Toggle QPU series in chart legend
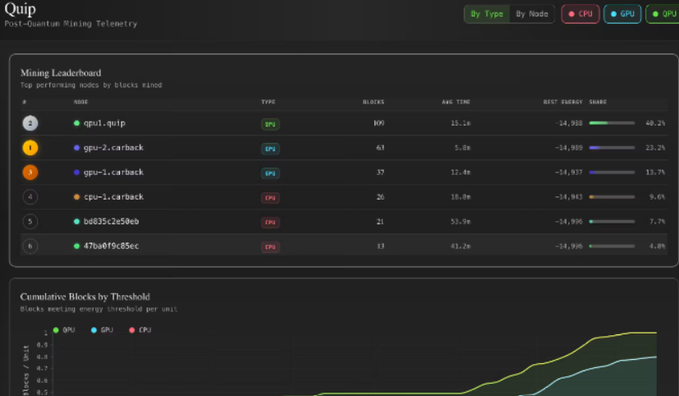Viewport: 679px width, 396px height. pos(64,330)
